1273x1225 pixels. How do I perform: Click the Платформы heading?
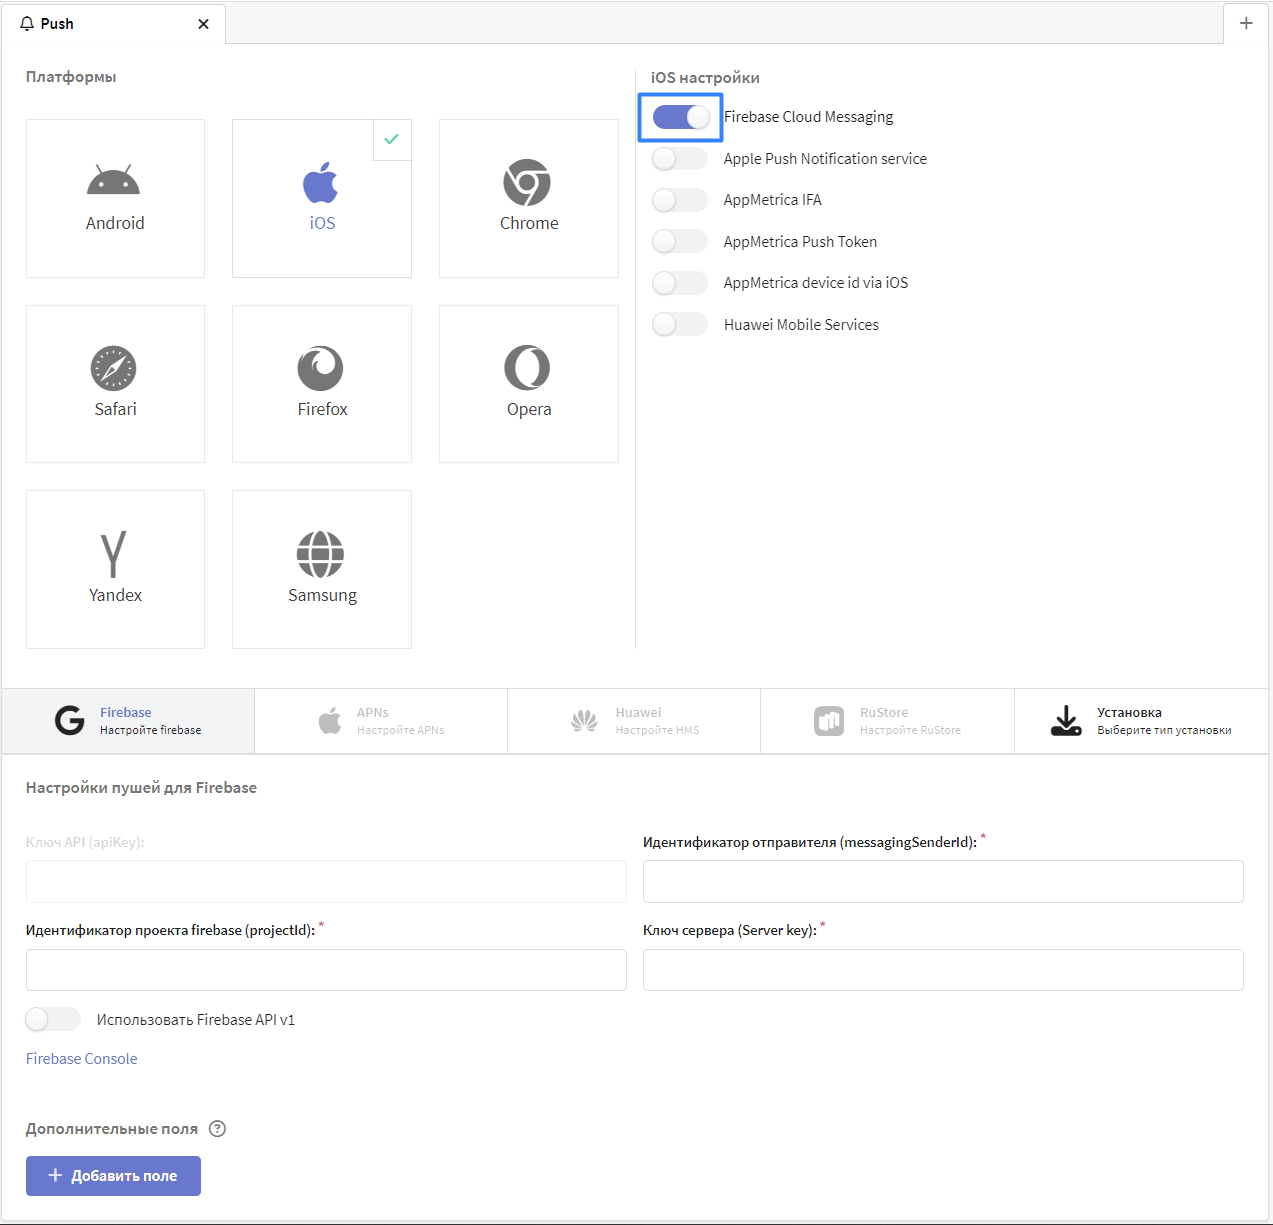[x=71, y=77]
